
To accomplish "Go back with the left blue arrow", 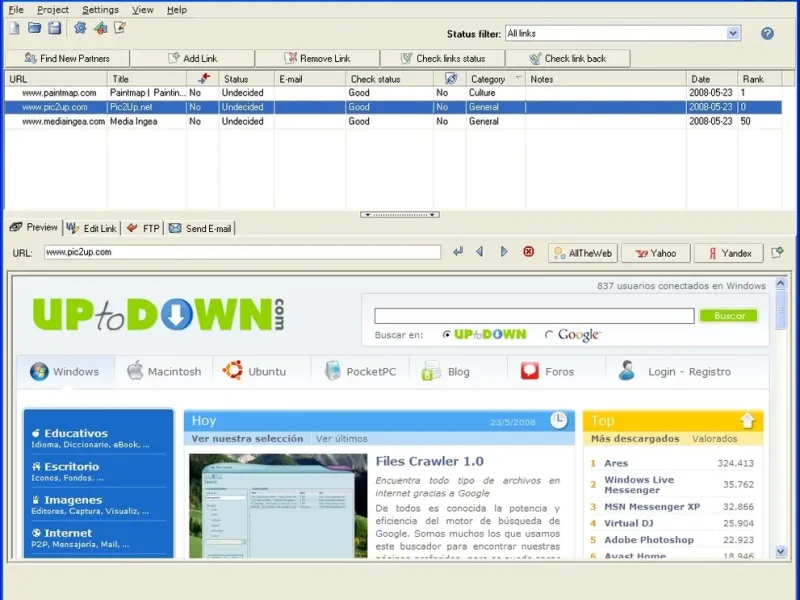I will point(480,252).
